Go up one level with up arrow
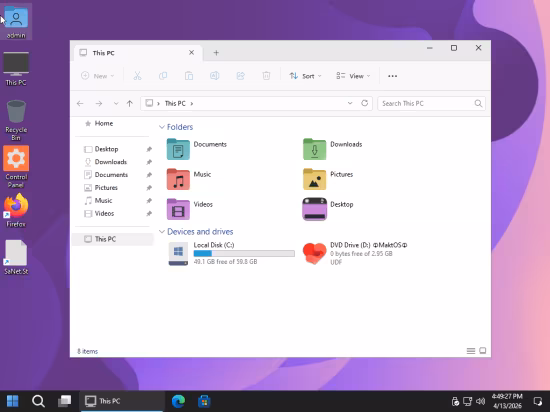550x412 pixels. 130,103
